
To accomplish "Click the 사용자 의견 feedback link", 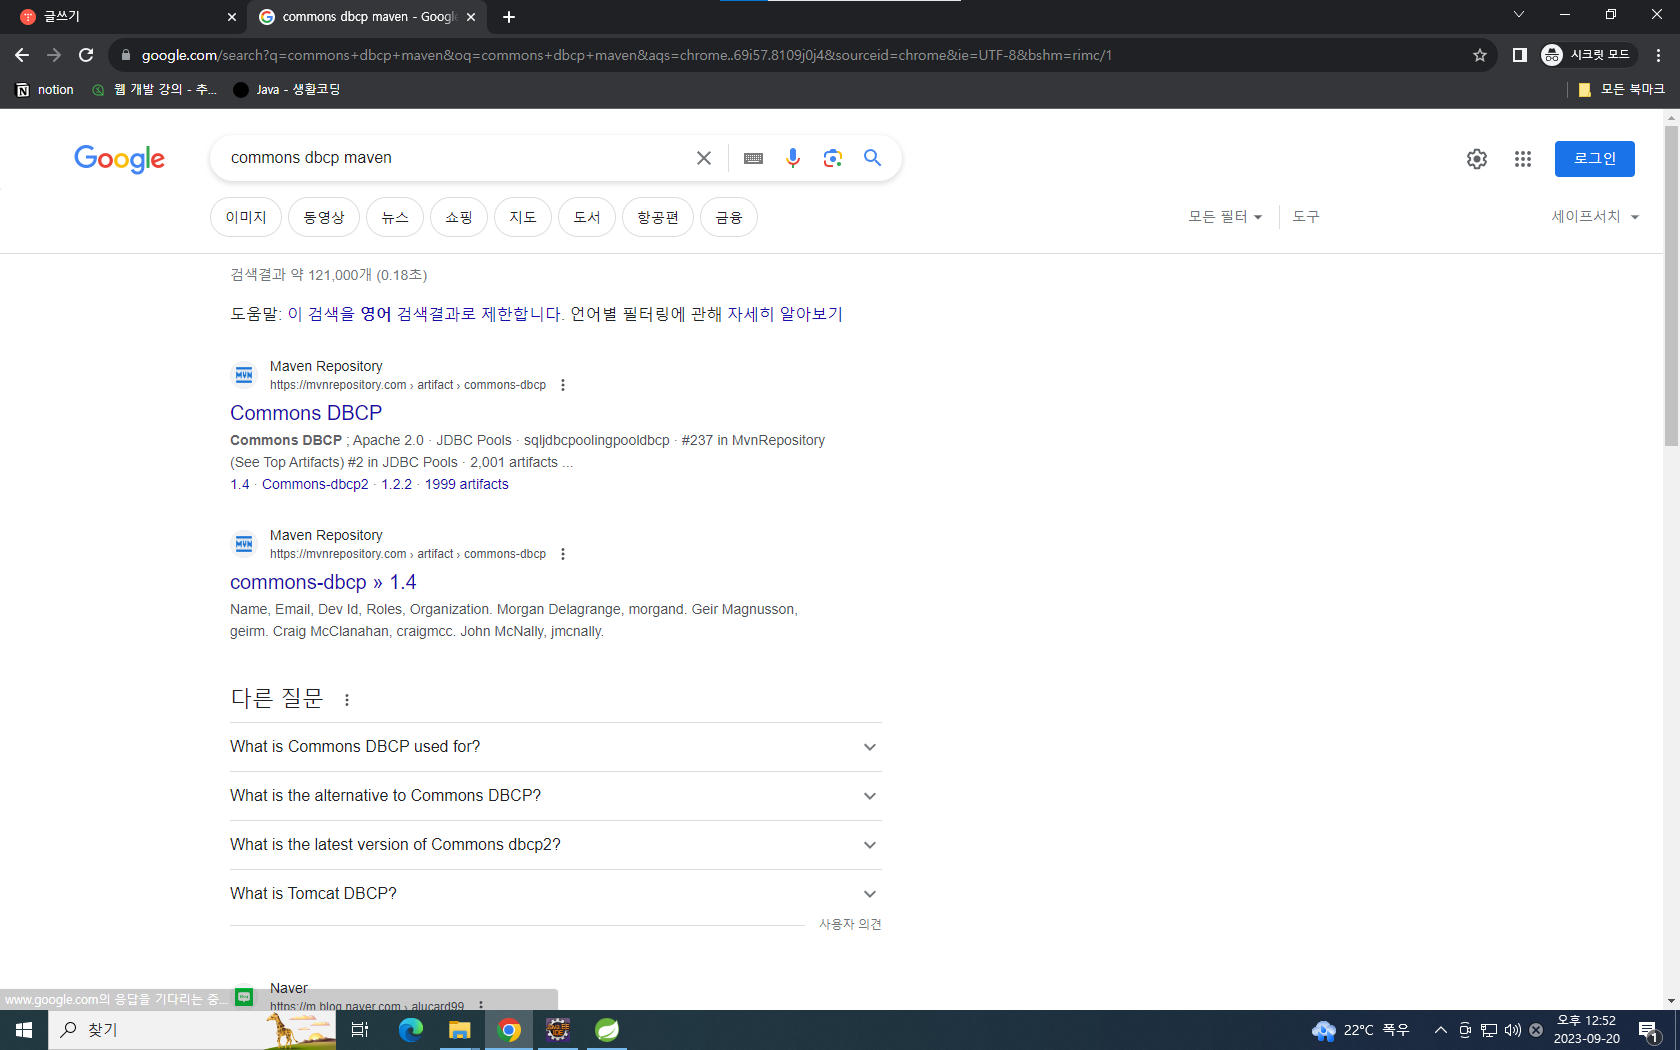I will point(850,924).
